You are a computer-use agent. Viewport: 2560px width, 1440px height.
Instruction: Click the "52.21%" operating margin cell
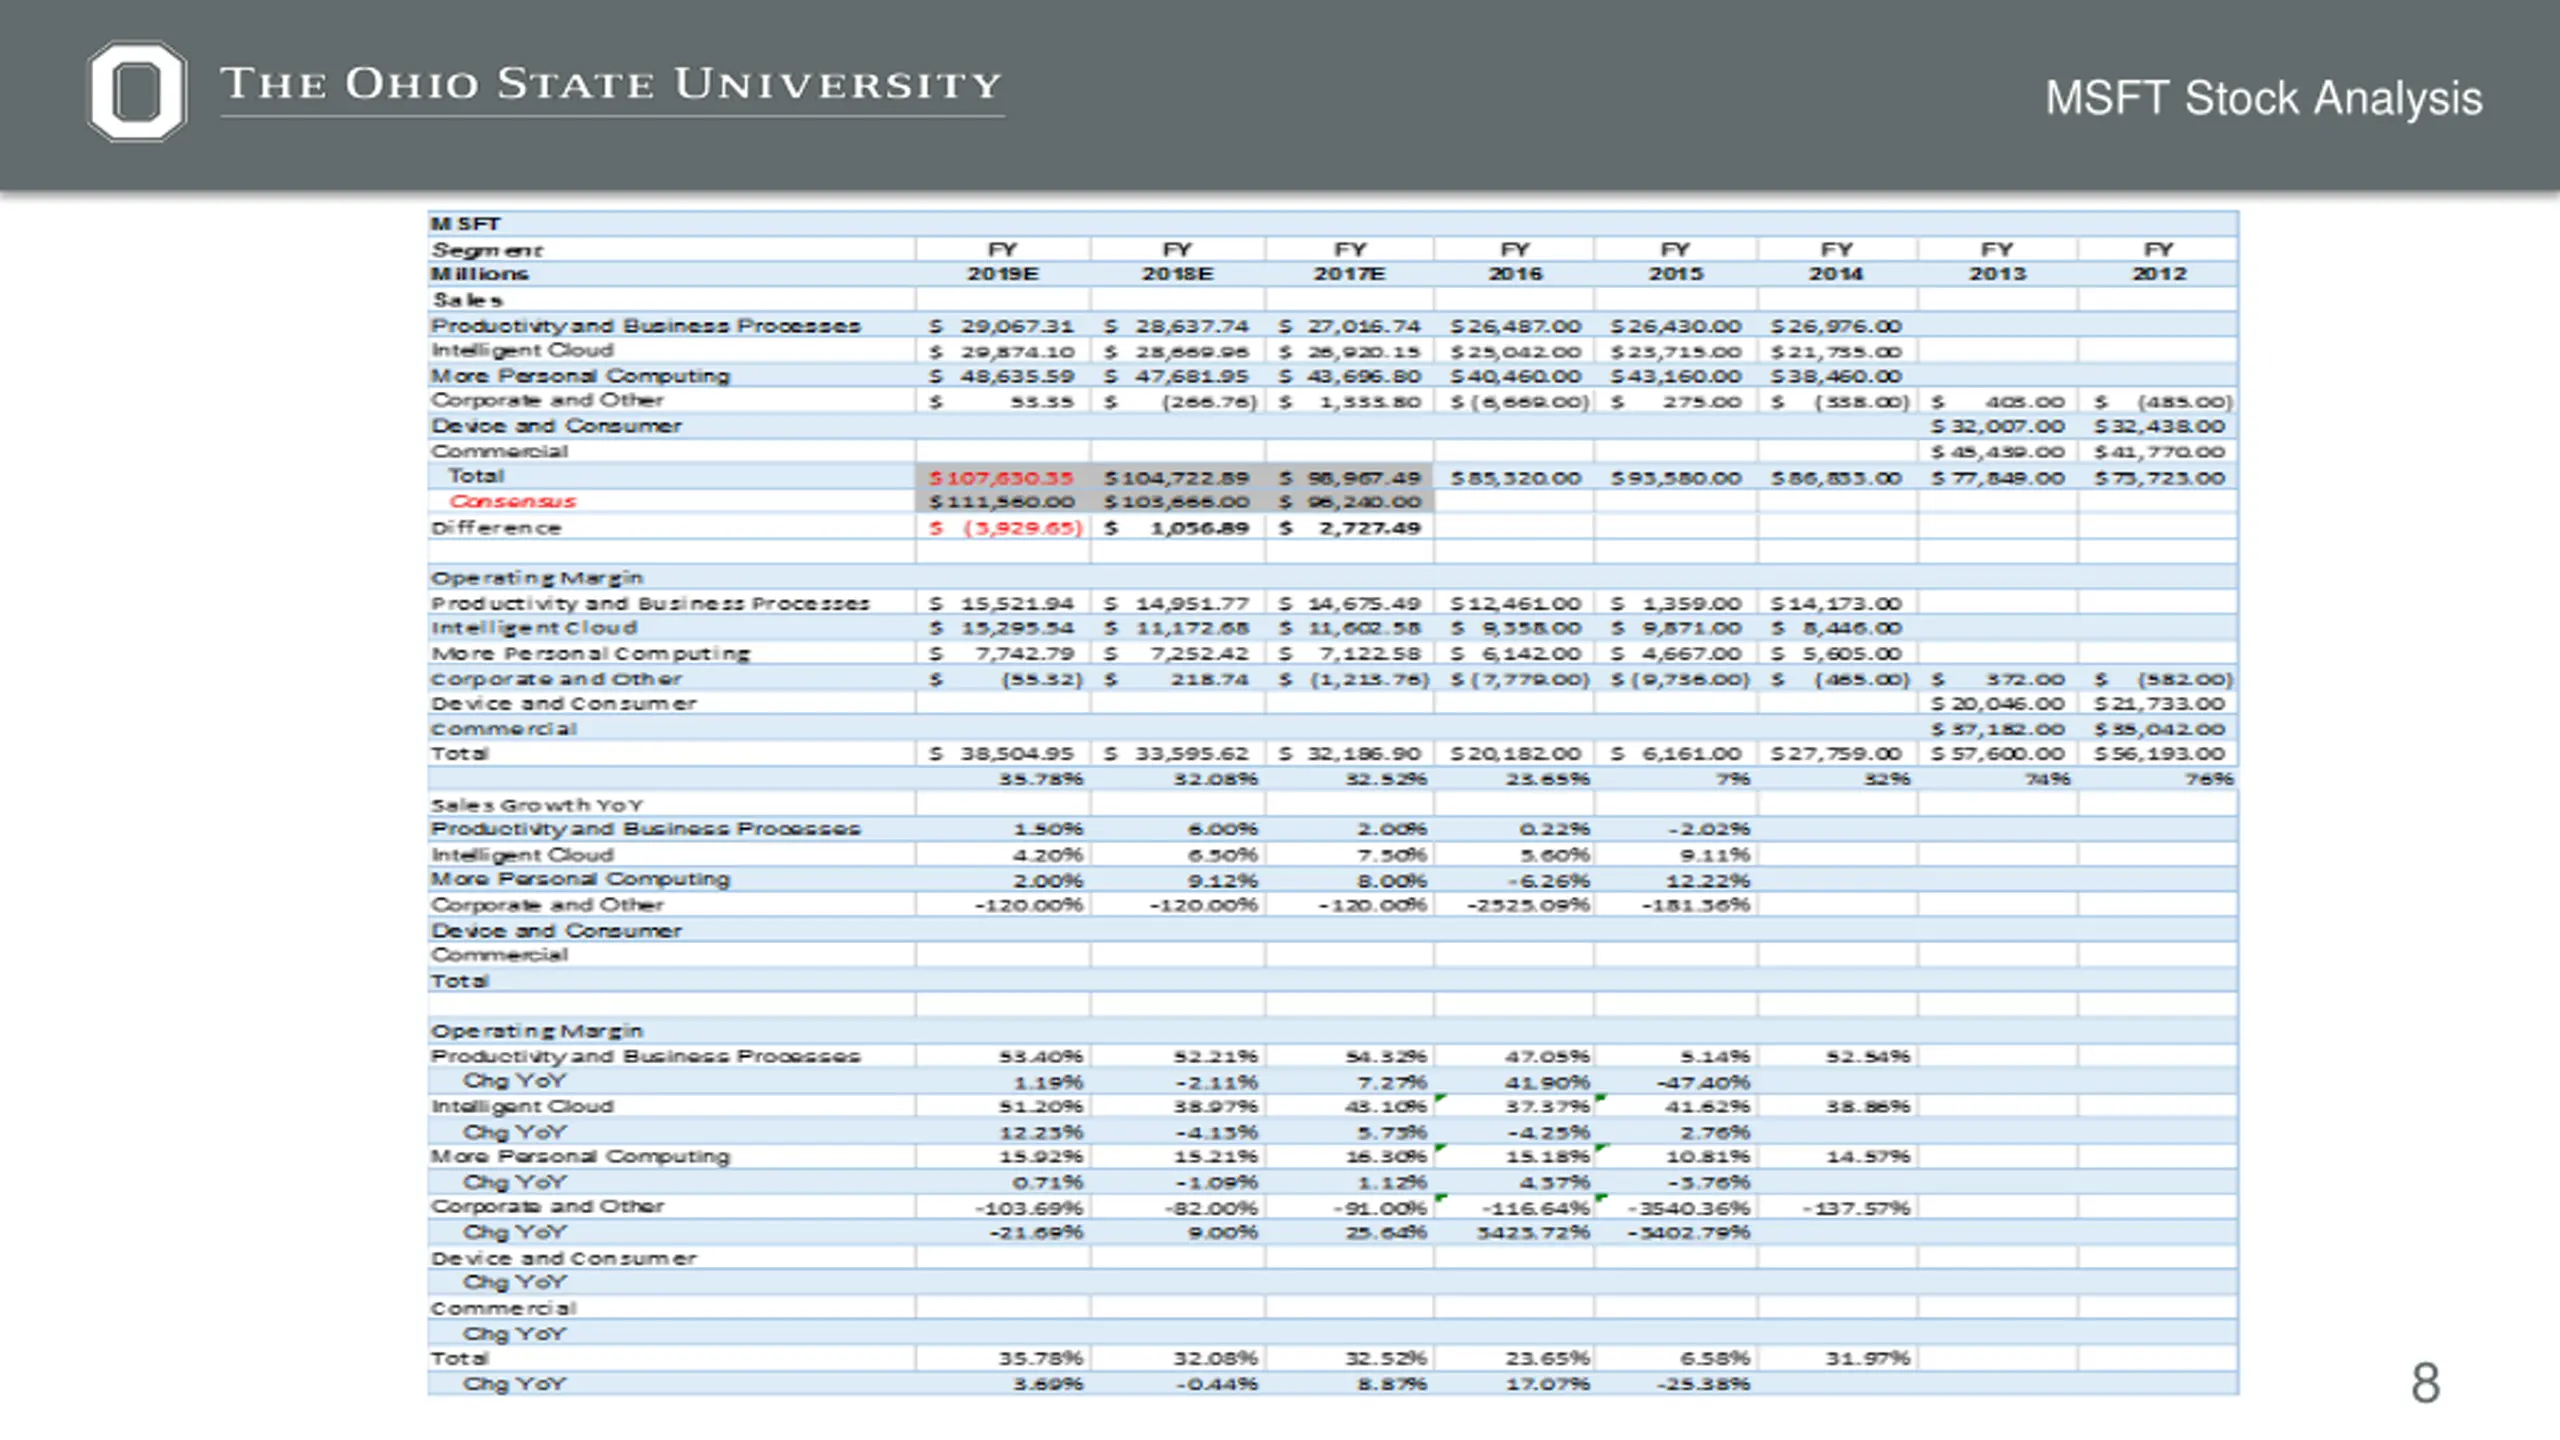[1215, 1057]
